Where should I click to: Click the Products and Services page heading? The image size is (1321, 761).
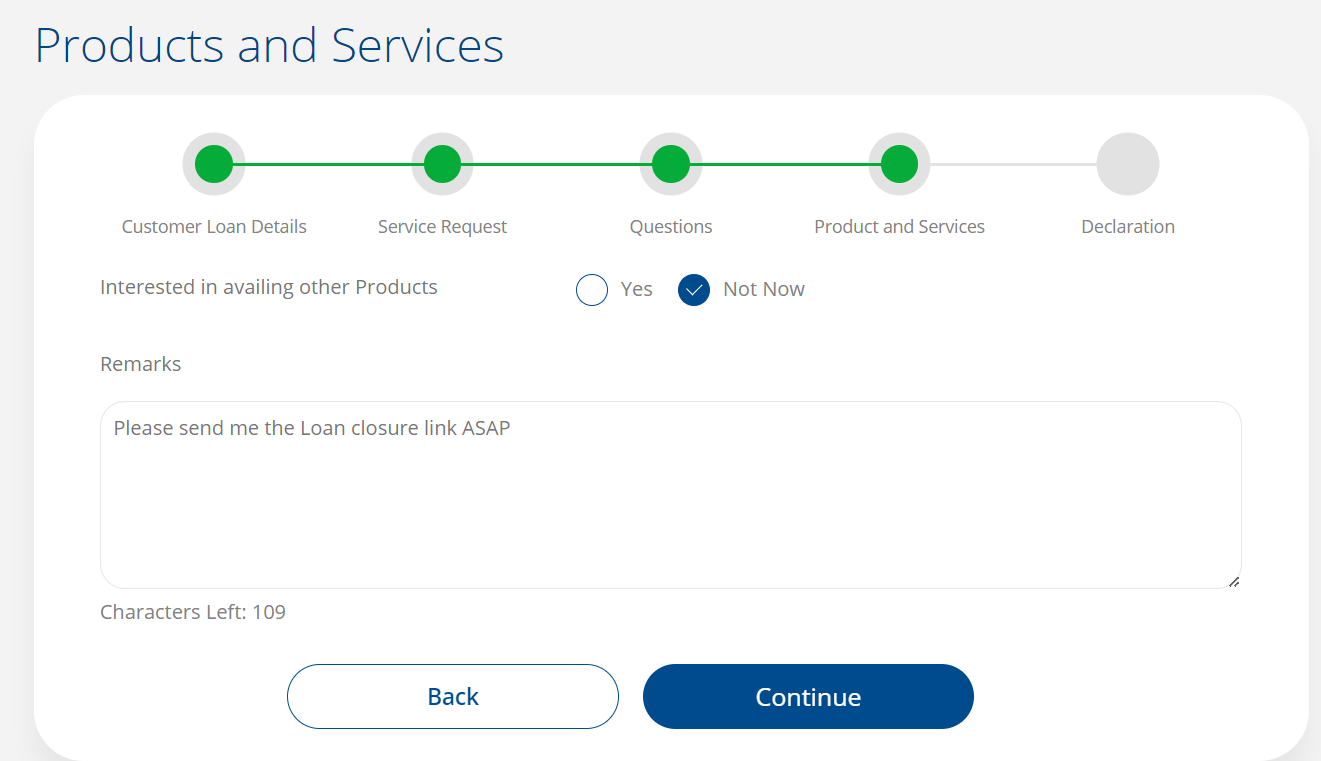[269, 46]
